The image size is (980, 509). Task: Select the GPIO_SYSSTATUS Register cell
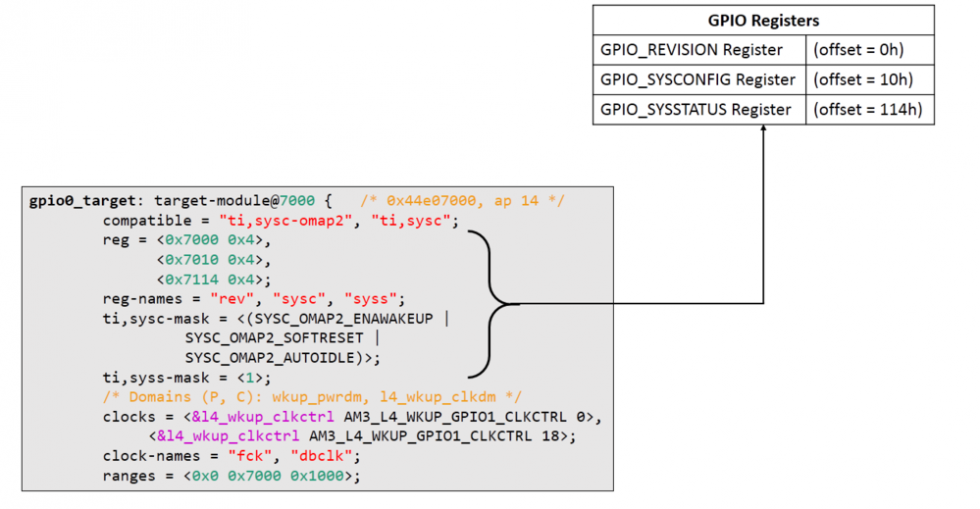pos(698,109)
